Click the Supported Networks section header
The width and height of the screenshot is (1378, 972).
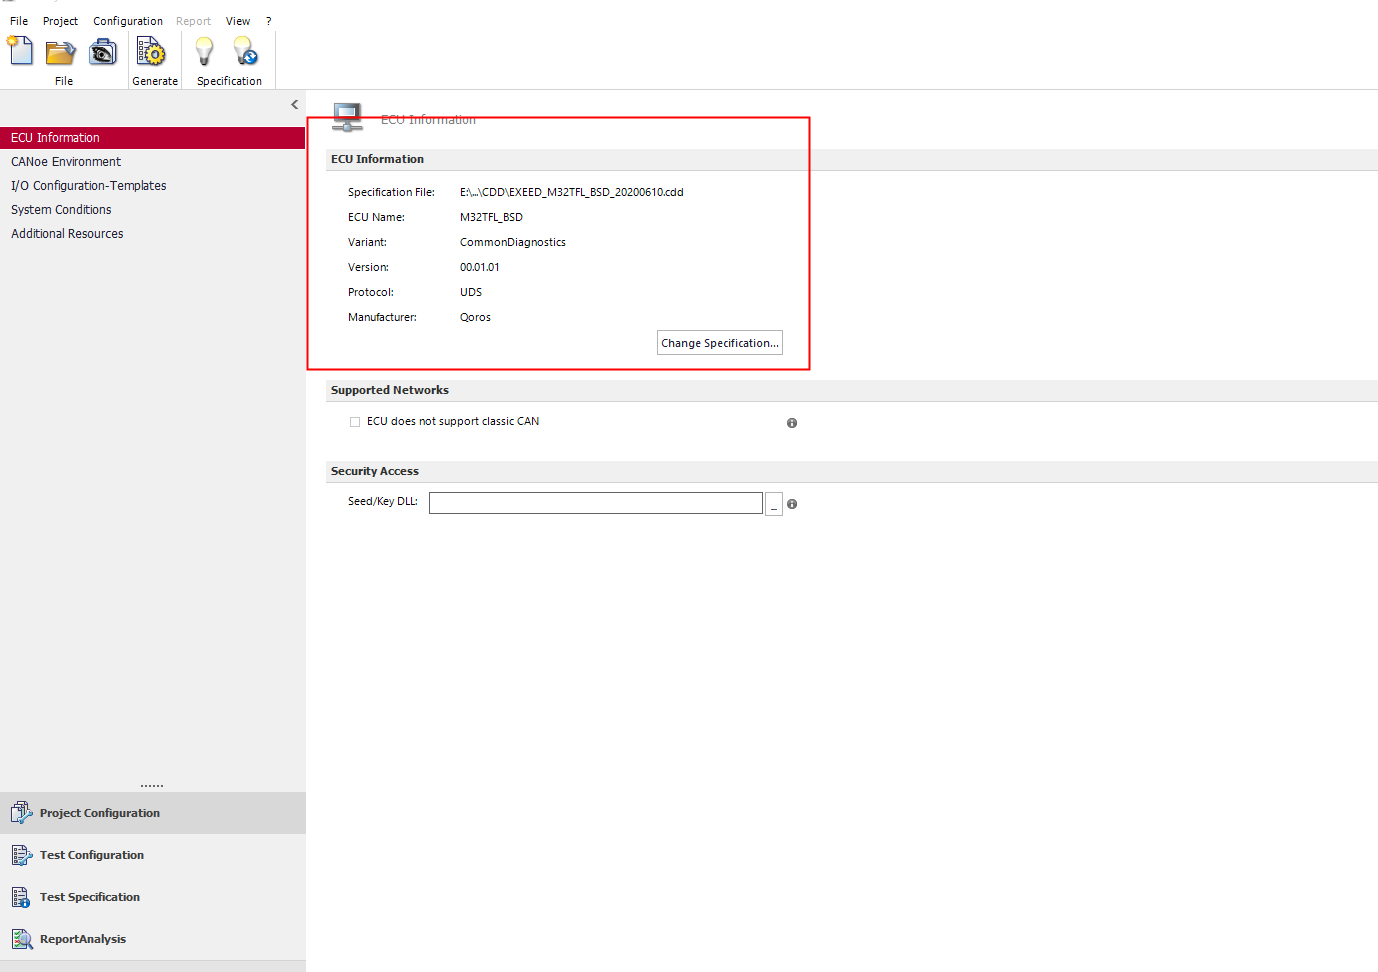852,390
